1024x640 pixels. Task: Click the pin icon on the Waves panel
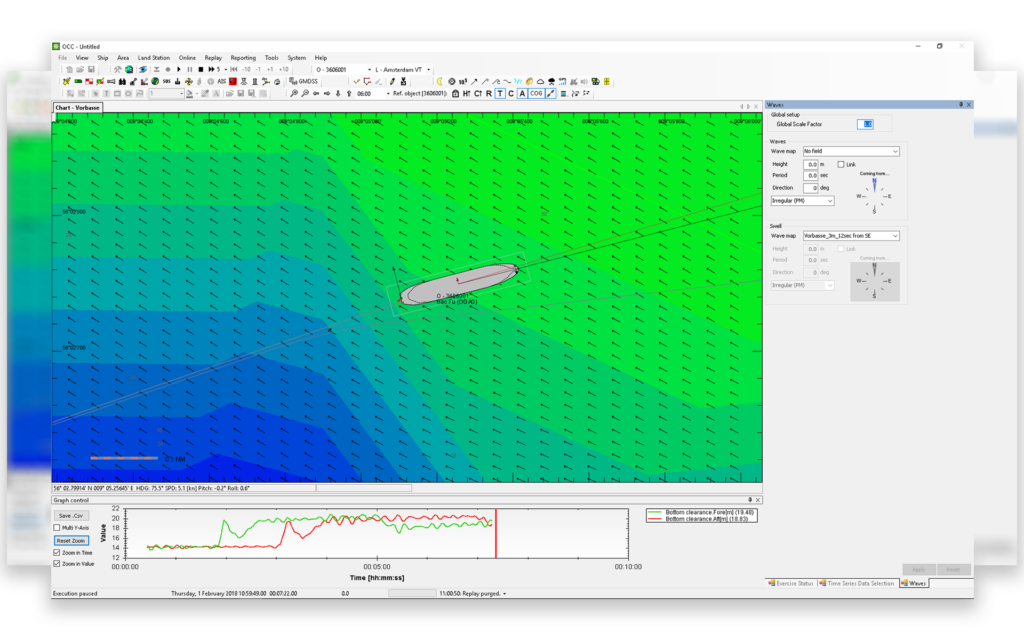[x=961, y=104]
